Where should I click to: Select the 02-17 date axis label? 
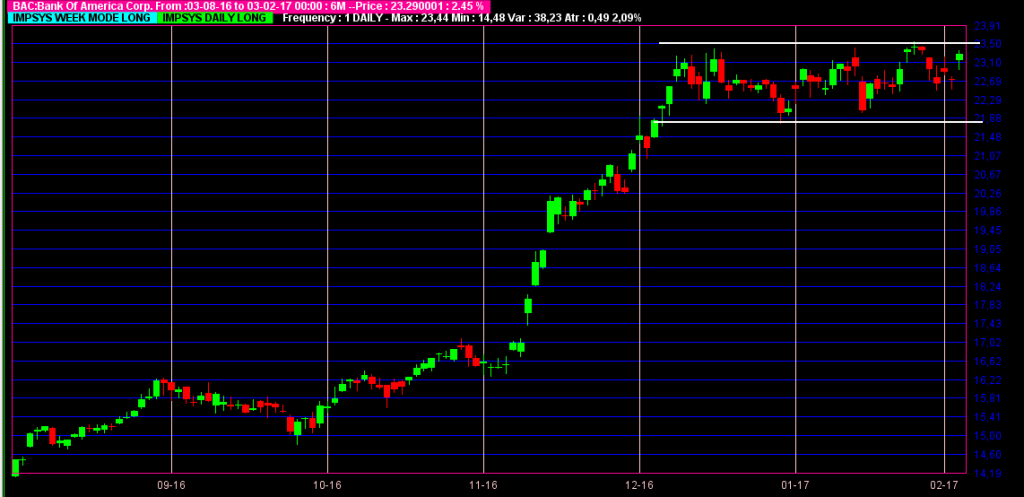pyautogui.click(x=944, y=485)
